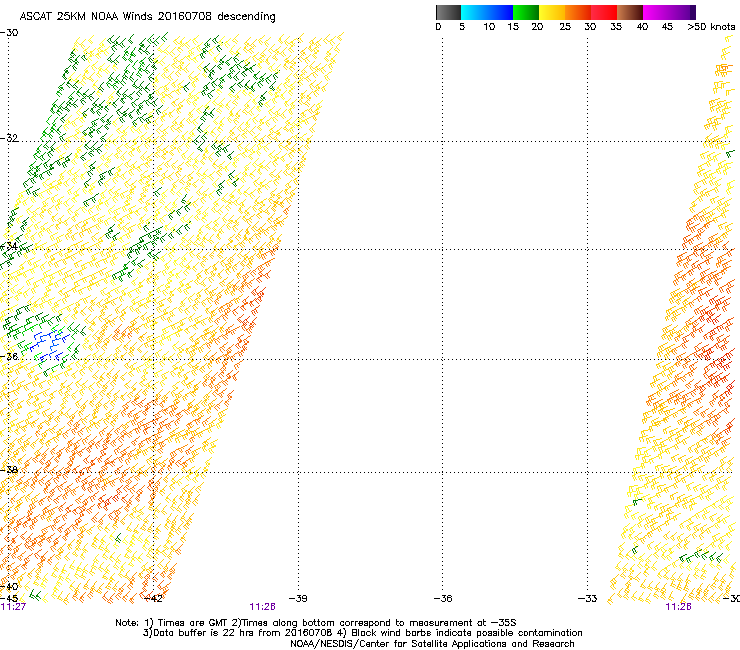Click the purple time label "11:27"

(13, 607)
